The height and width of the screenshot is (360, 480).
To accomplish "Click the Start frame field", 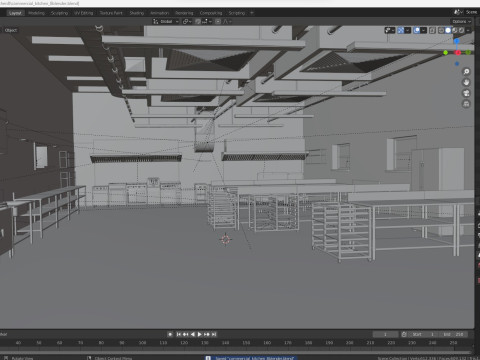I will coord(423,334).
